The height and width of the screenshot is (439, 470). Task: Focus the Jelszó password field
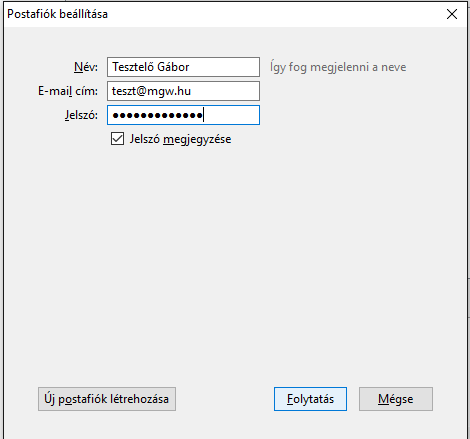point(183,115)
